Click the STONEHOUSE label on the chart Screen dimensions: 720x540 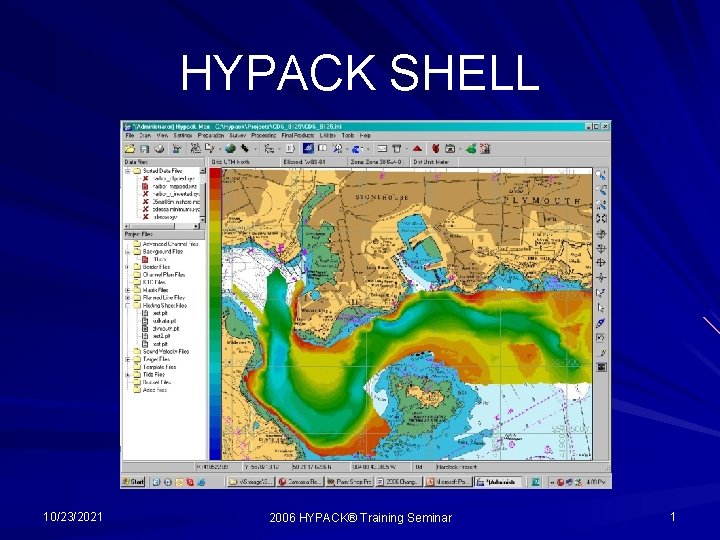tap(382, 197)
